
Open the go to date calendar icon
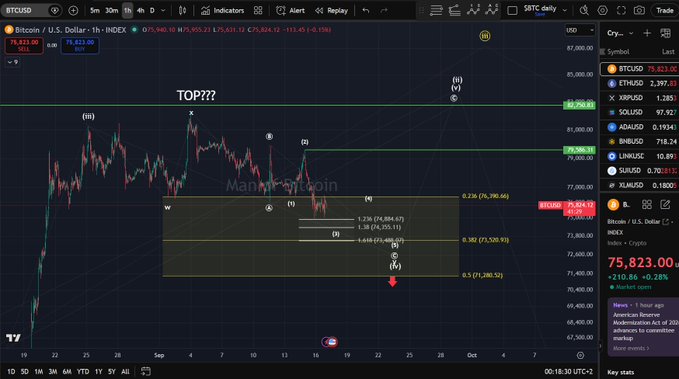(146, 371)
